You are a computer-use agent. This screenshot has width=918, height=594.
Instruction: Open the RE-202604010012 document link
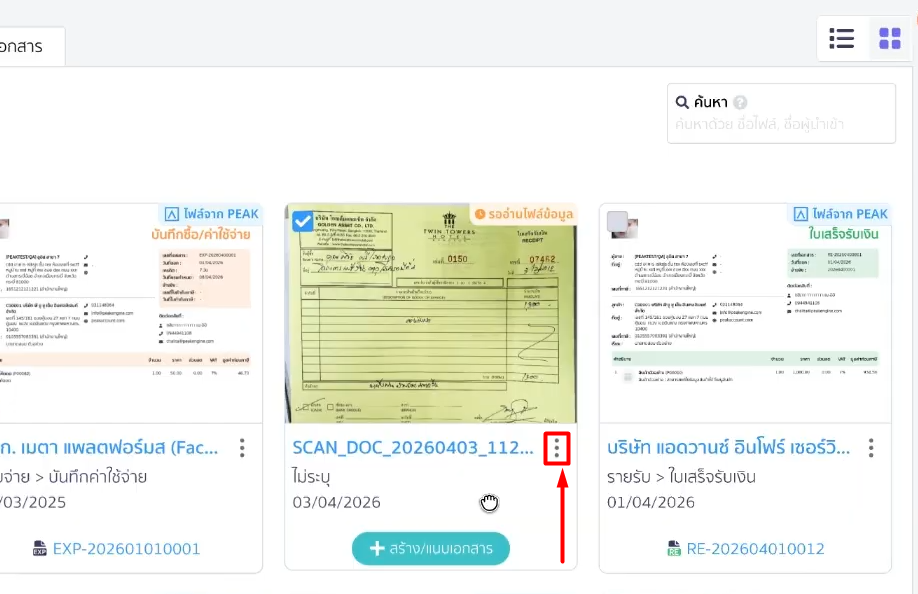(755, 548)
